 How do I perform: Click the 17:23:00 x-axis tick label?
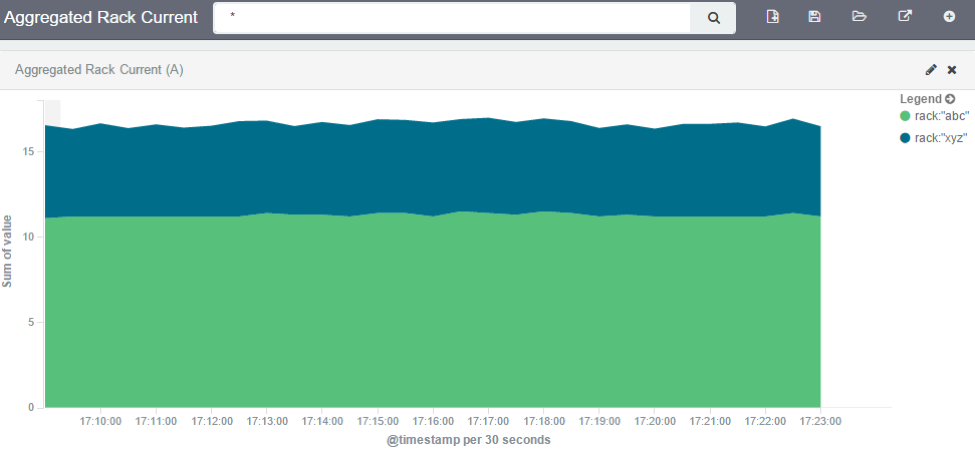pos(821,421)
